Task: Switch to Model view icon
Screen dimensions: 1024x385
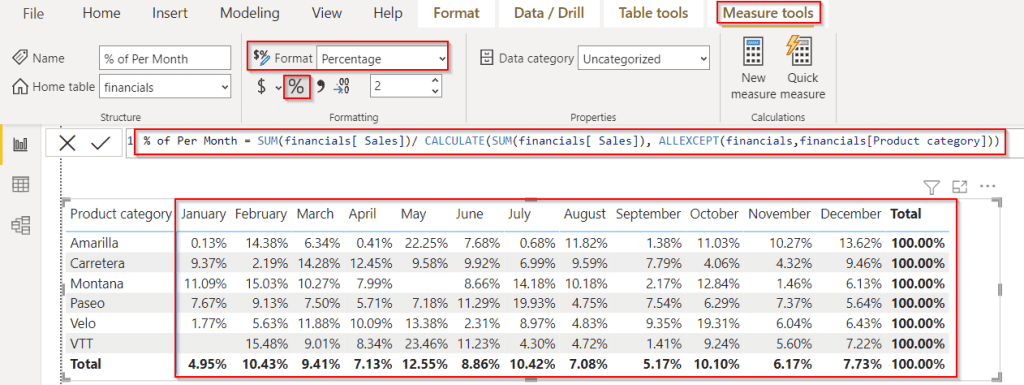Action: [21, 226]
